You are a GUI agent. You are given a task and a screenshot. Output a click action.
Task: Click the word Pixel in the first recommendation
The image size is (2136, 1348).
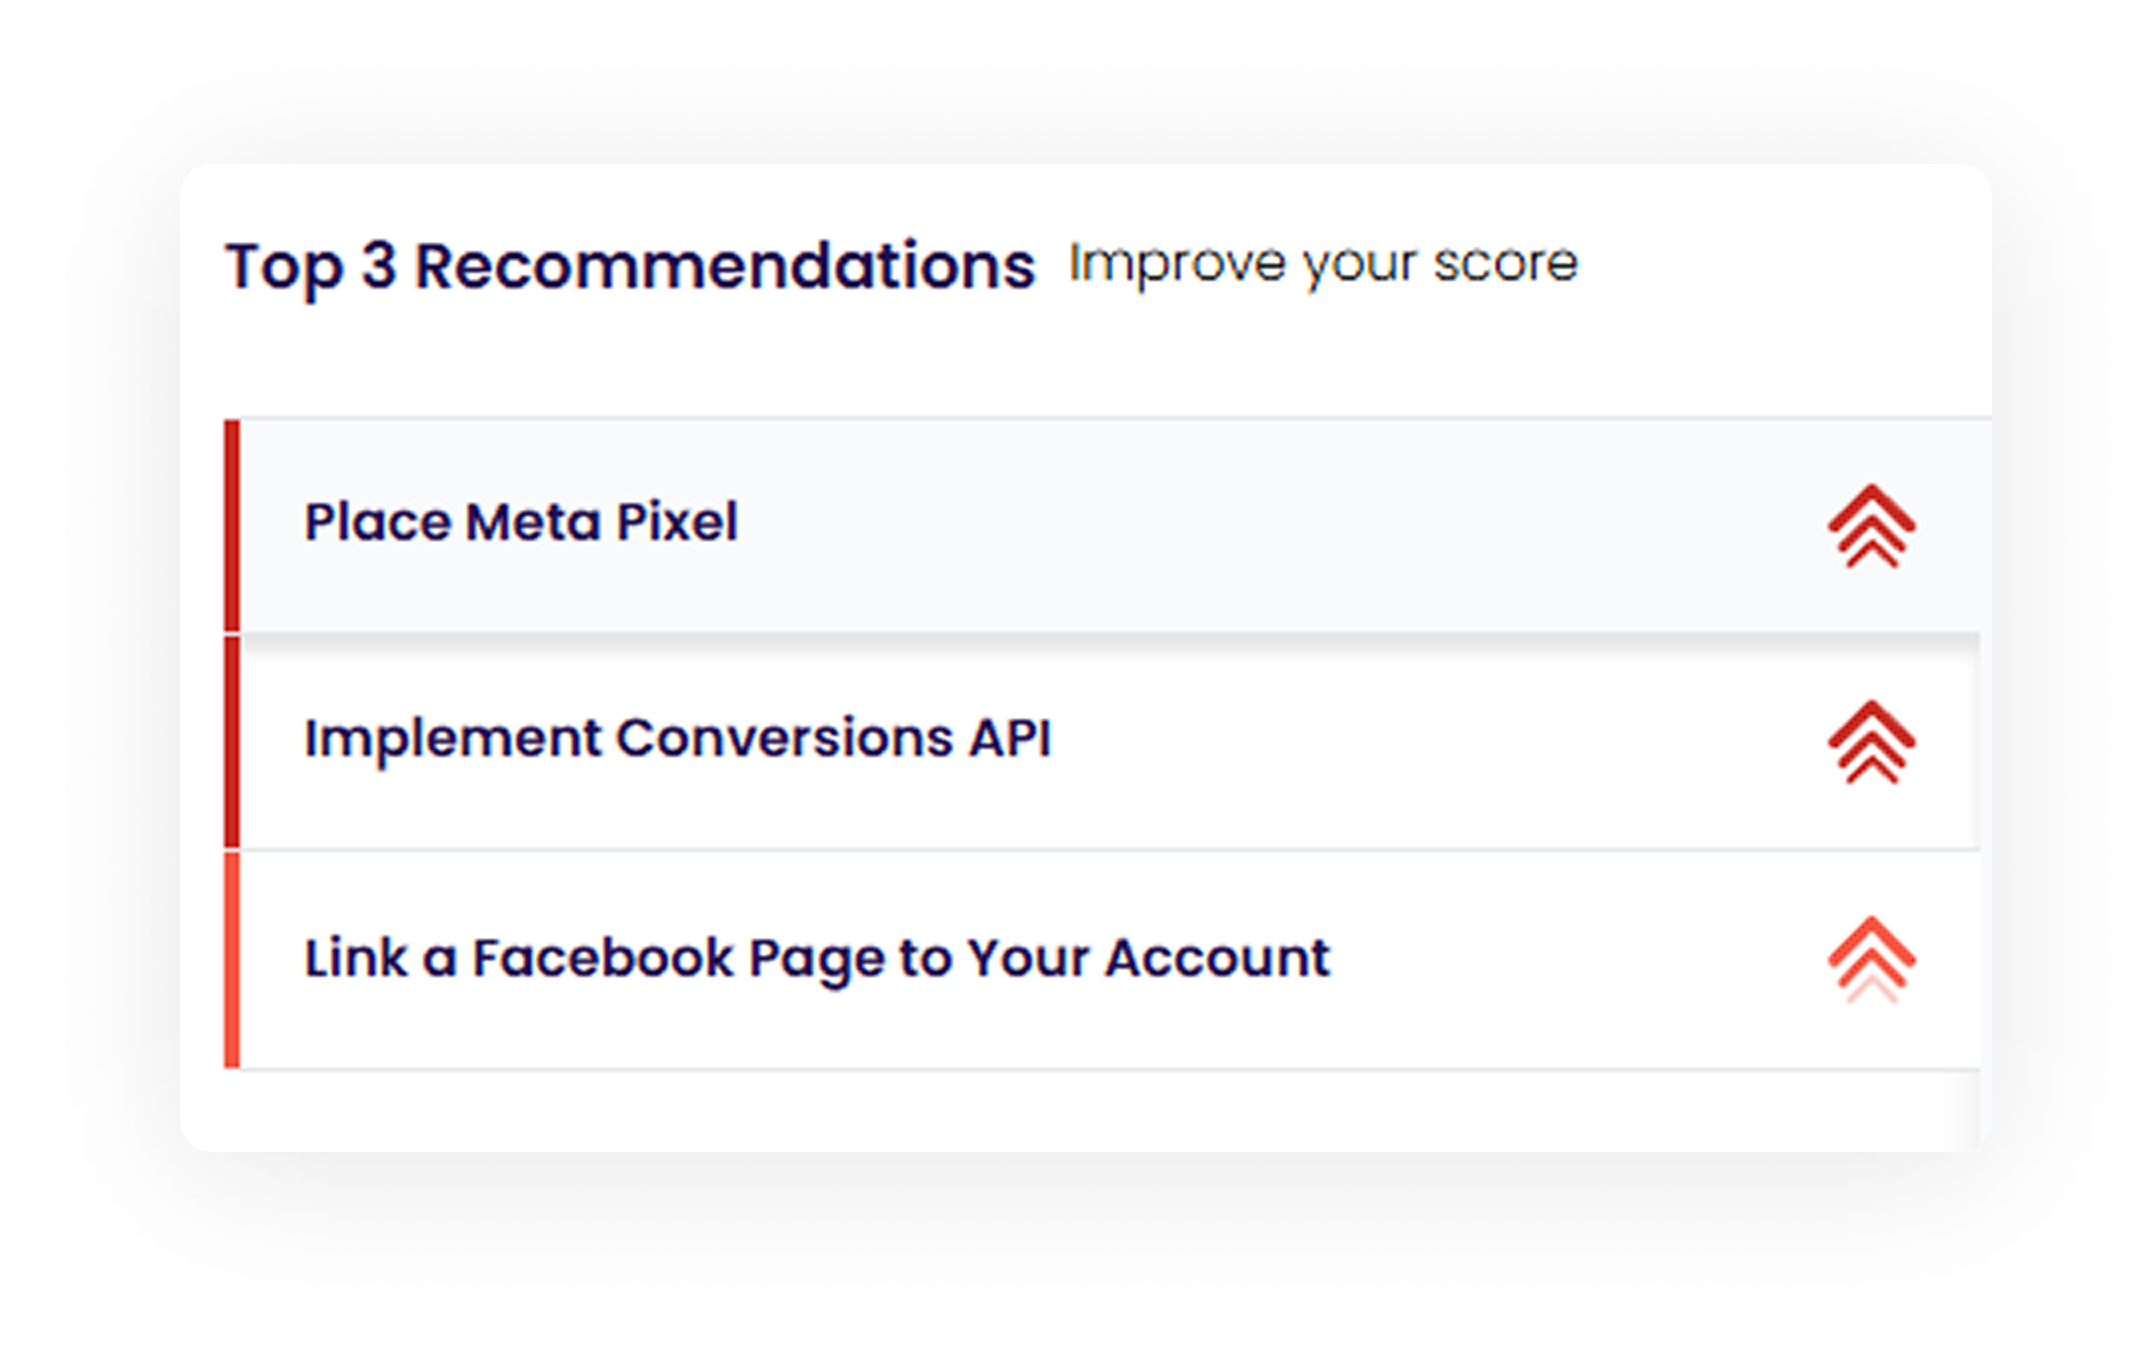pos(677,522)
